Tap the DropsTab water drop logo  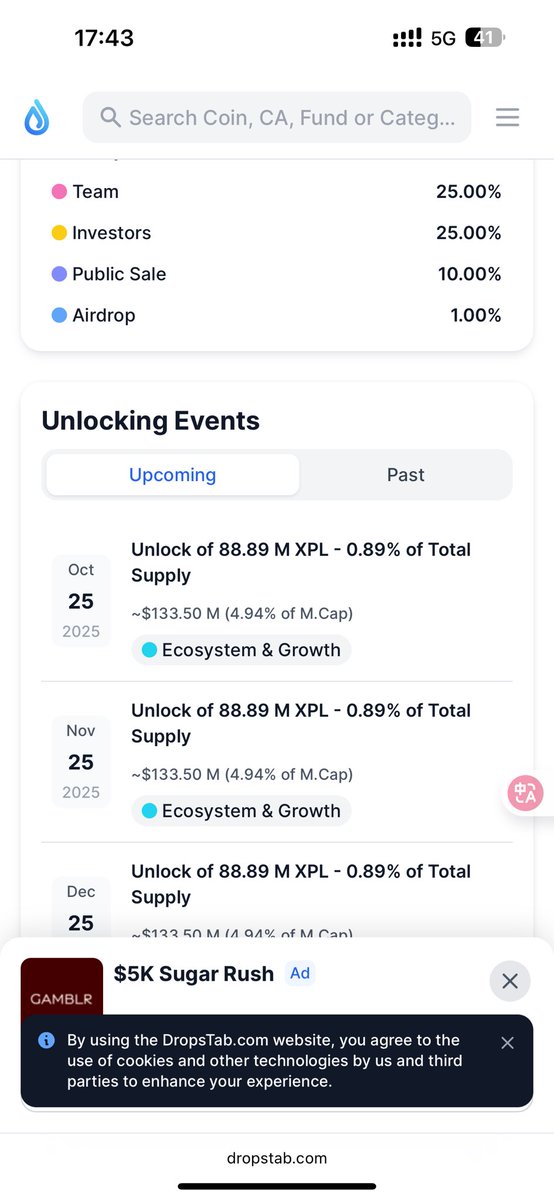point(37,118)
